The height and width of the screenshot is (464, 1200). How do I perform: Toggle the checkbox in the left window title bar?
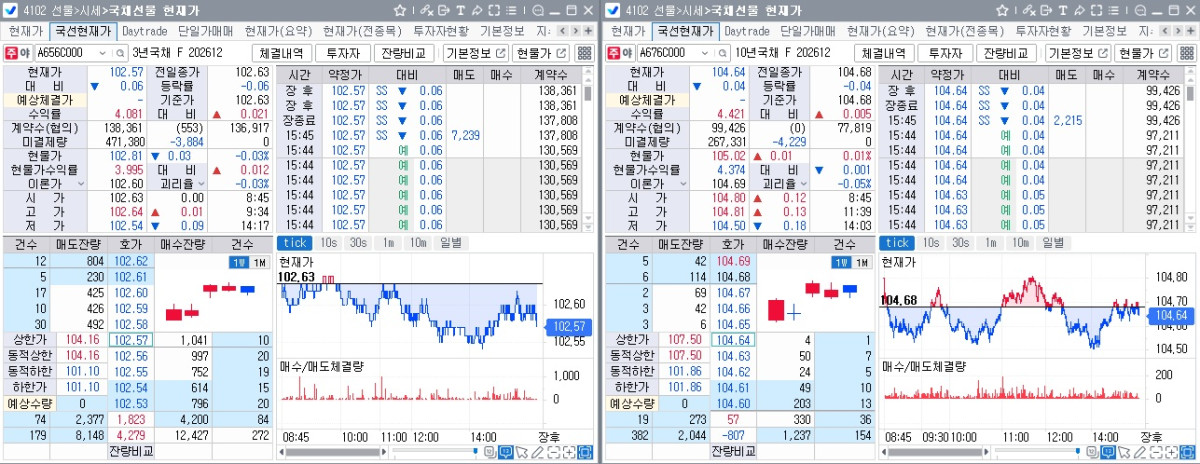click(x=9, y=10)
